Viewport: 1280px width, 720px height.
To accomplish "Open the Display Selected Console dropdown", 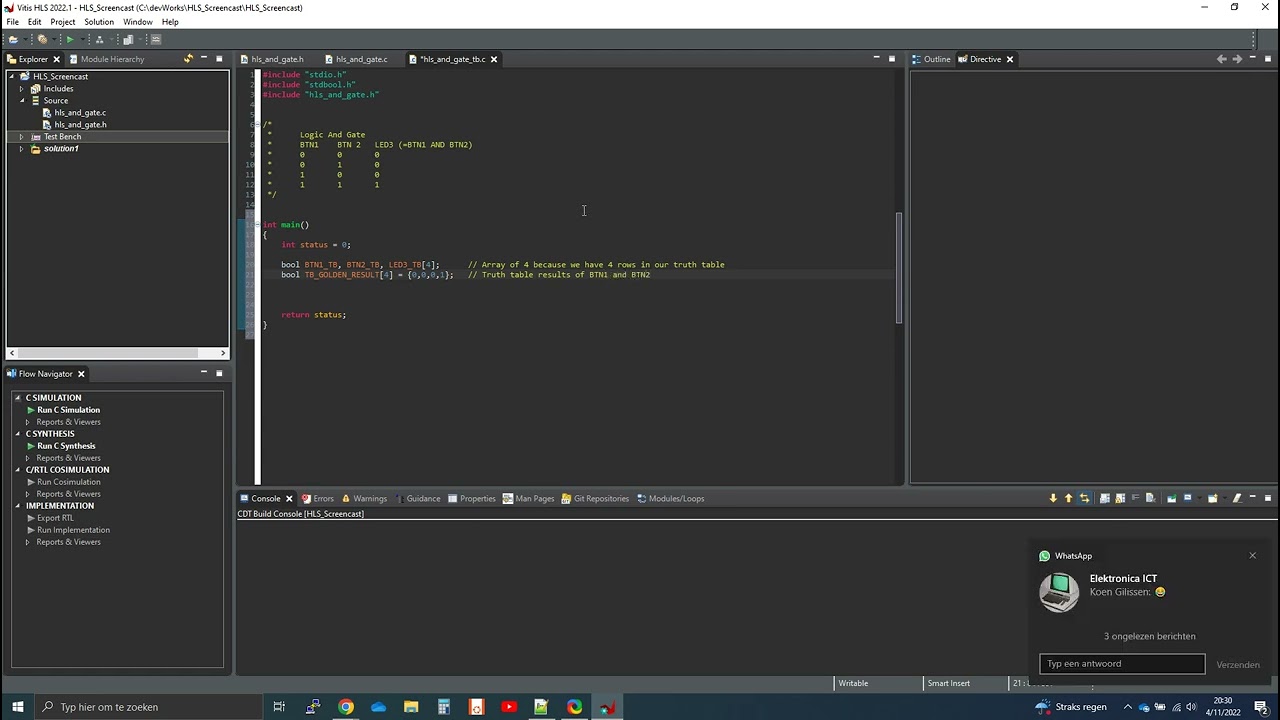I will [1200, 498].
